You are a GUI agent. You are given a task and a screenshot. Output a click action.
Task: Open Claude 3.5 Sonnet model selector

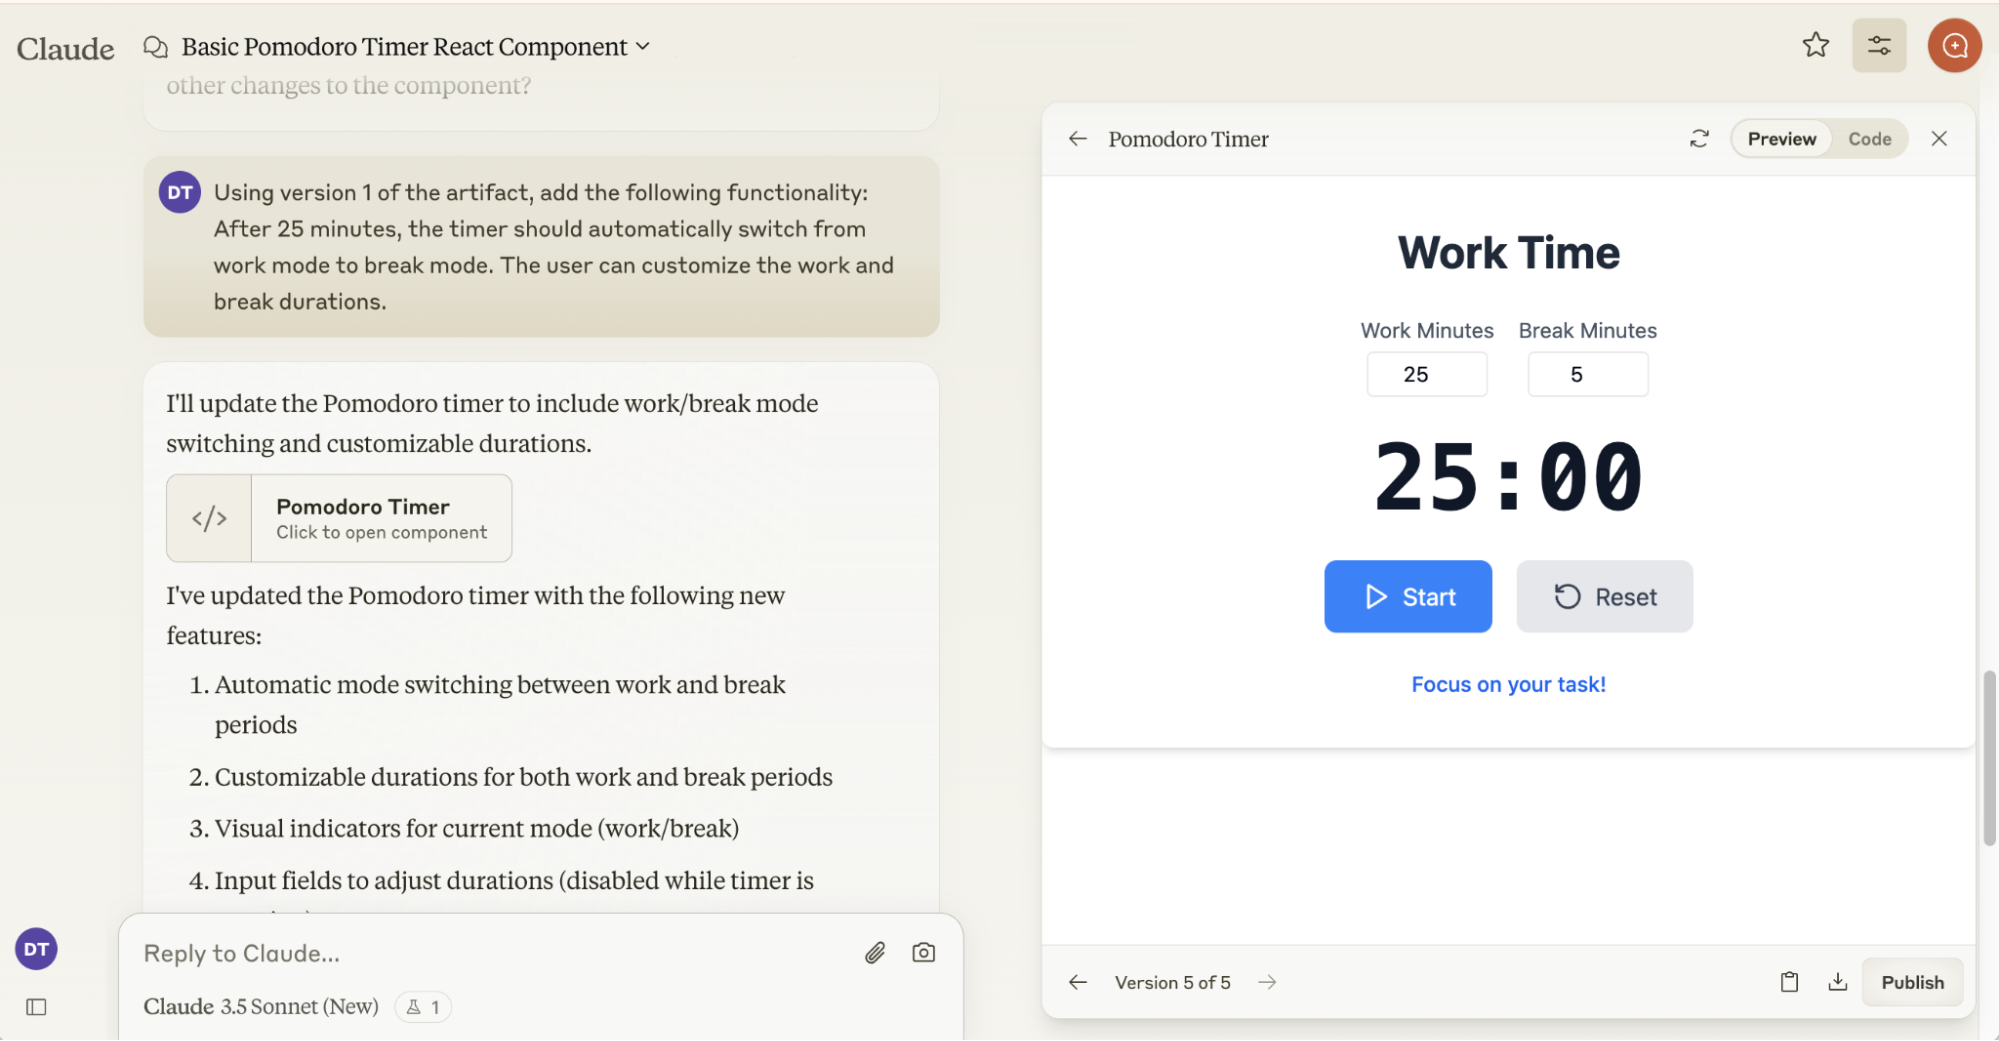point(261,1006)
